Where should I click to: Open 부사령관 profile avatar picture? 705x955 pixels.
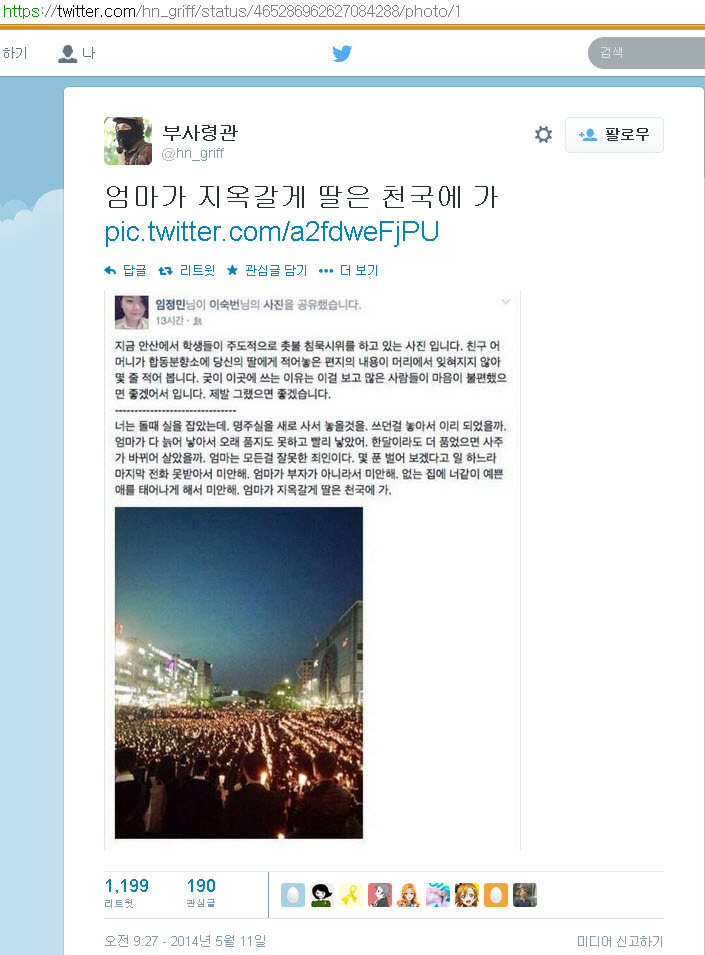[128, 141]
